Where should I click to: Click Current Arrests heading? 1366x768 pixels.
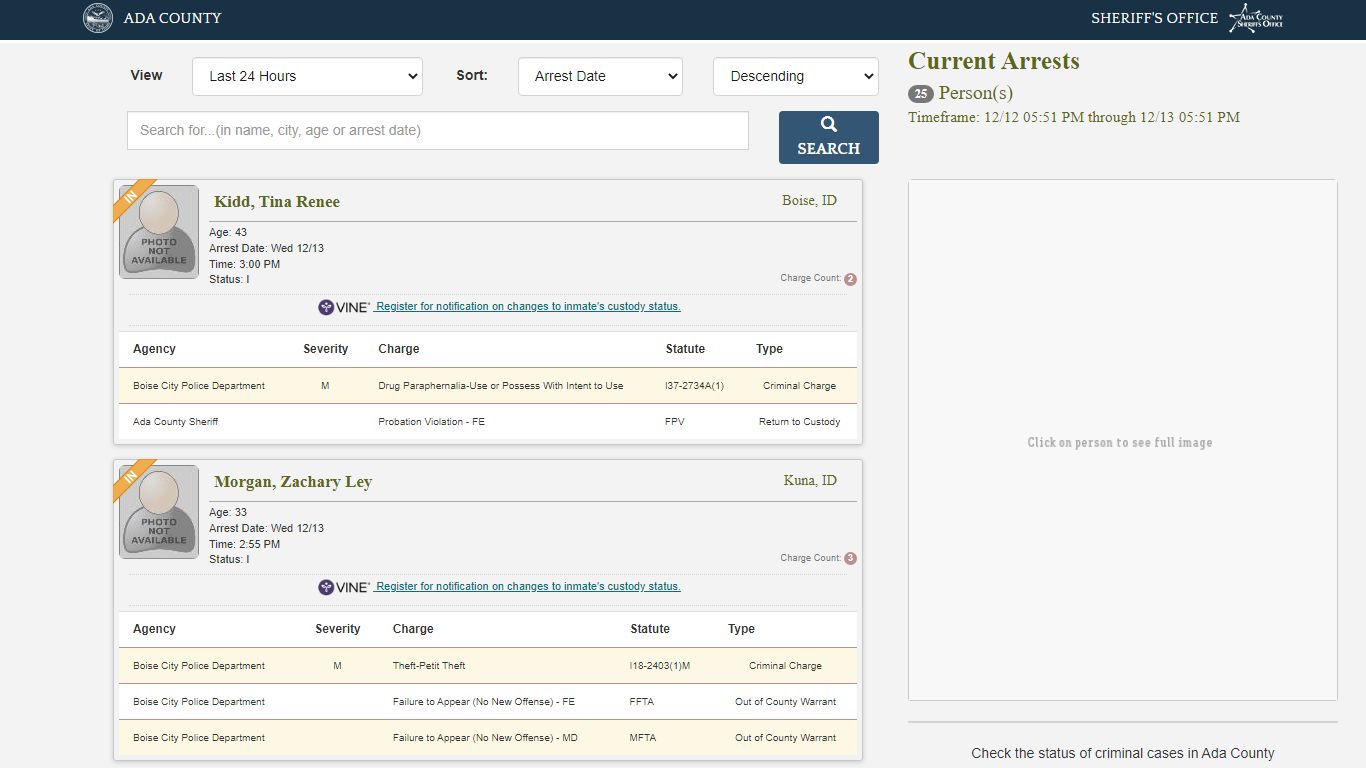point(994,61)
